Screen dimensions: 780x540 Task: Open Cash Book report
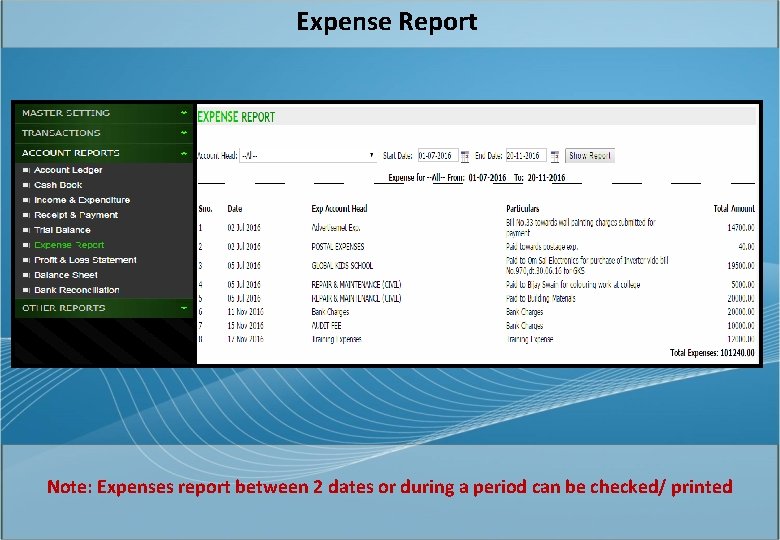(58, 185)
